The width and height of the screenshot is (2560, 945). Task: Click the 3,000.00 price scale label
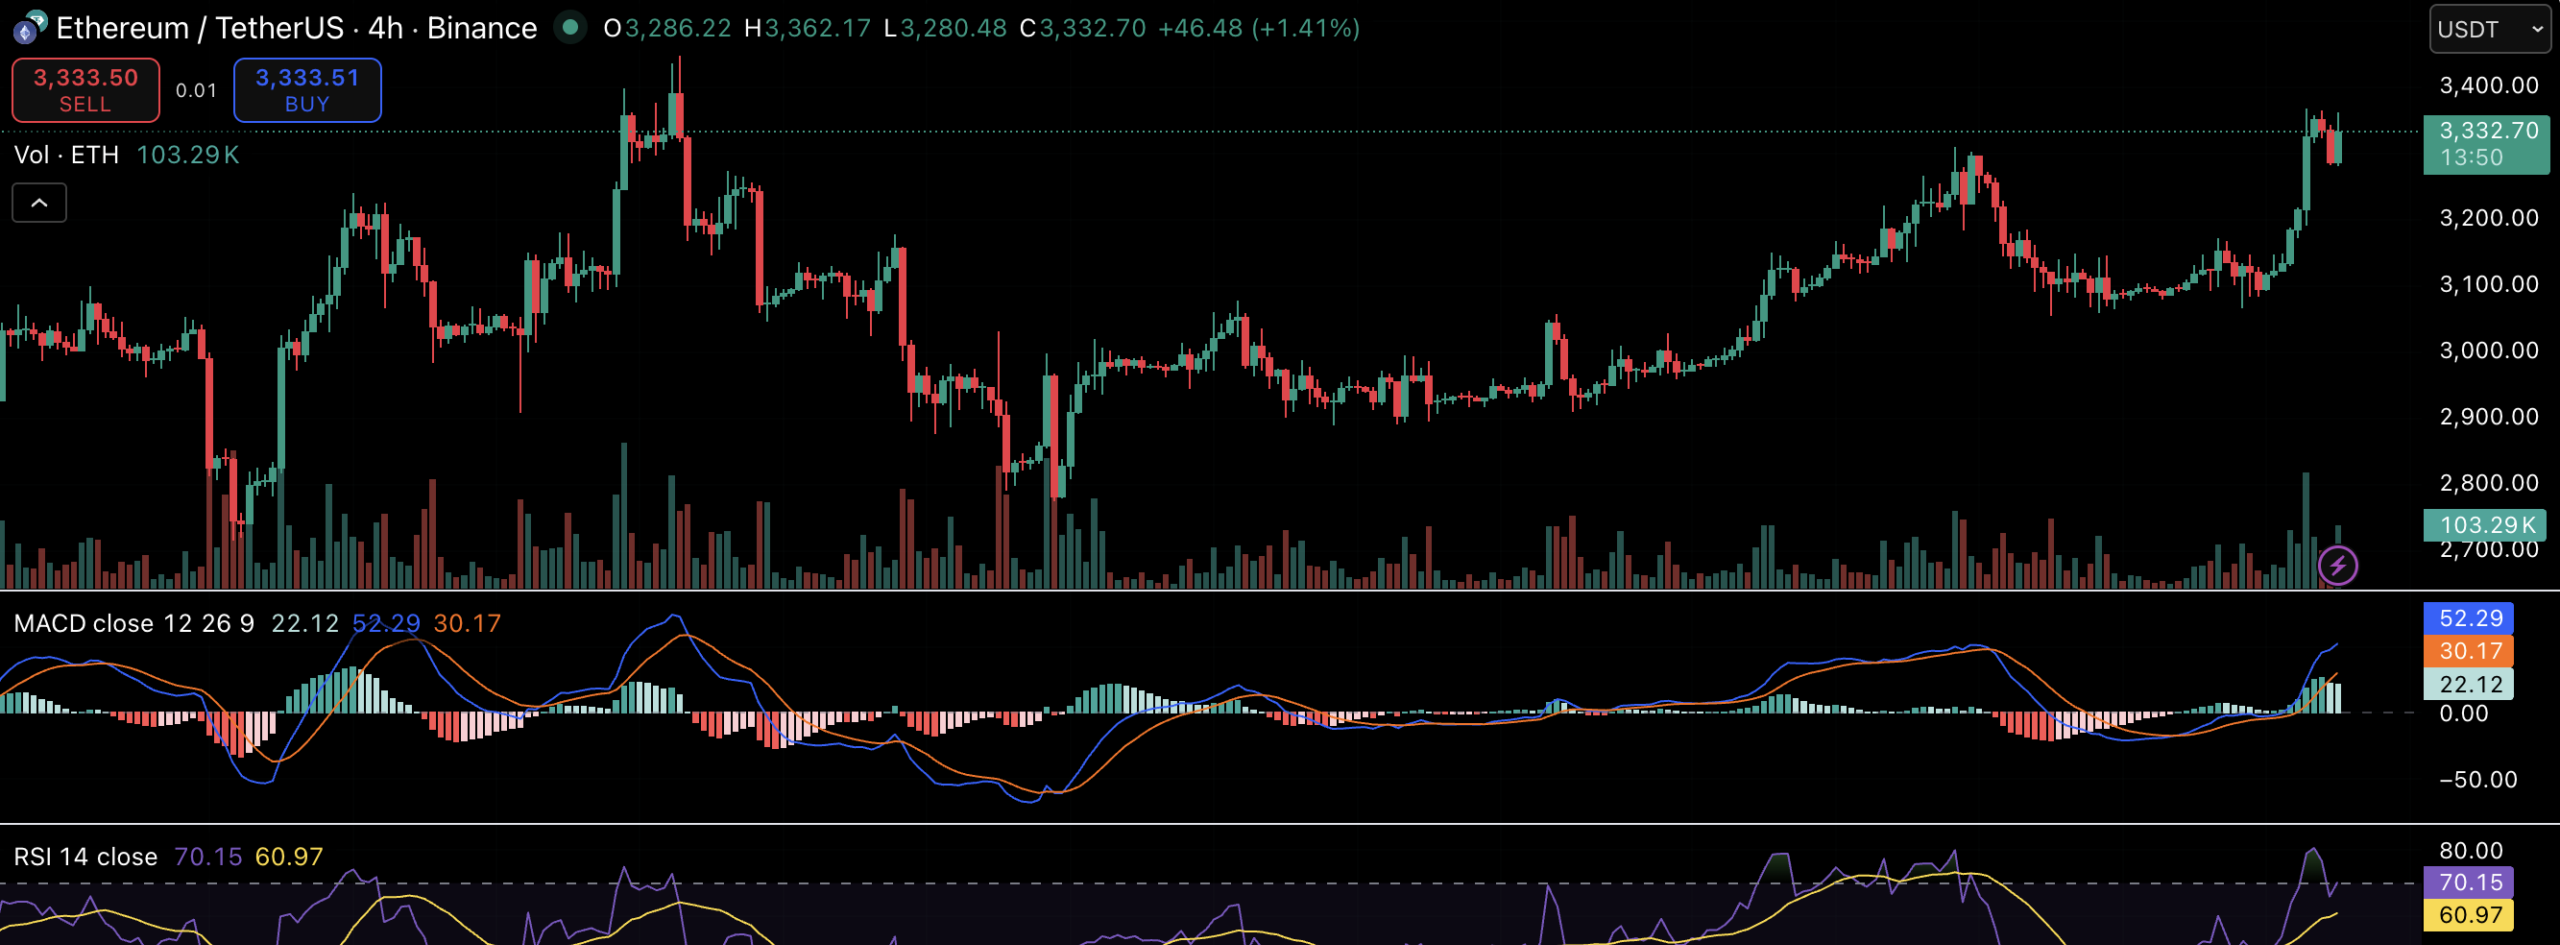pos(2489,350)
